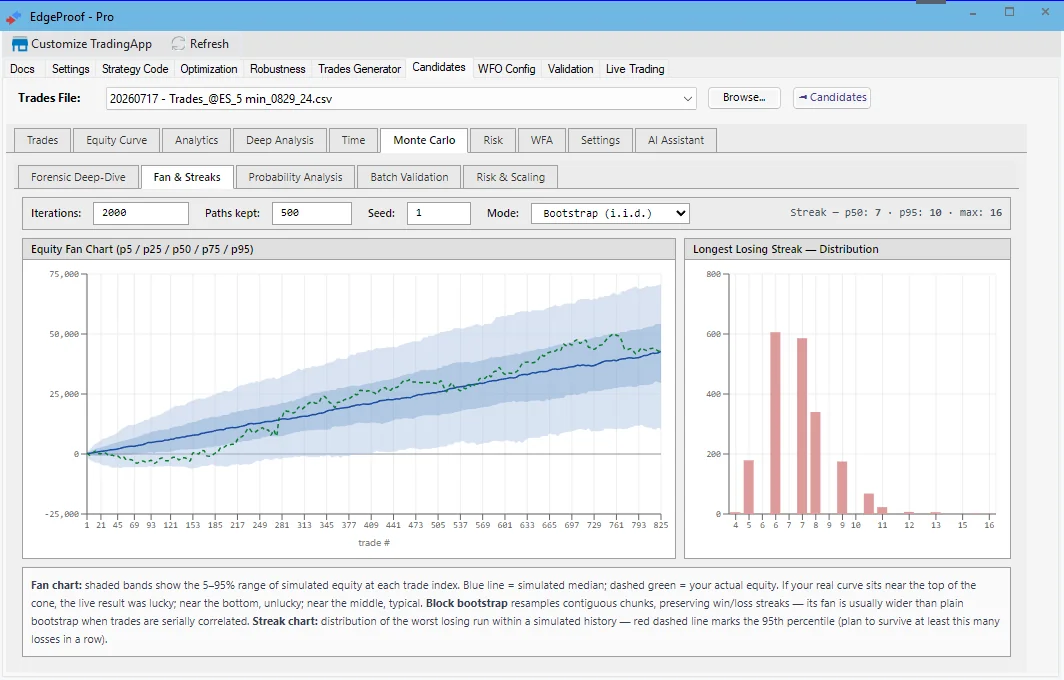Click the 'Block bootstrap' bold description text
Screen dimensions: 1064x680
467,603
